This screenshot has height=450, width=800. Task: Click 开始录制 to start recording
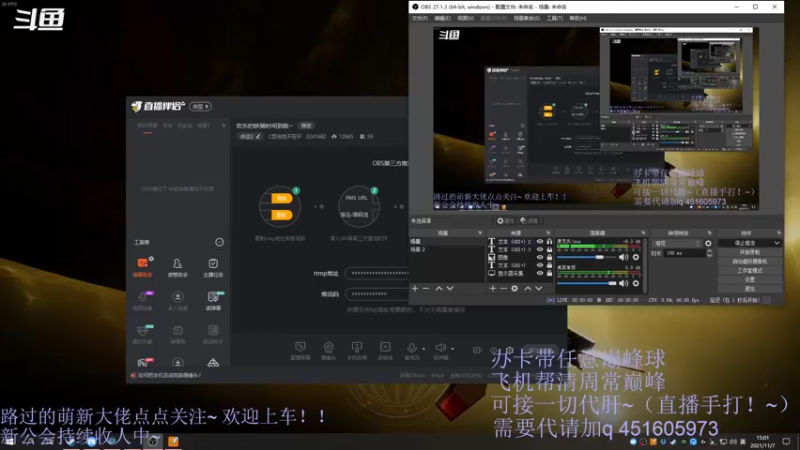tap(749, 253)
